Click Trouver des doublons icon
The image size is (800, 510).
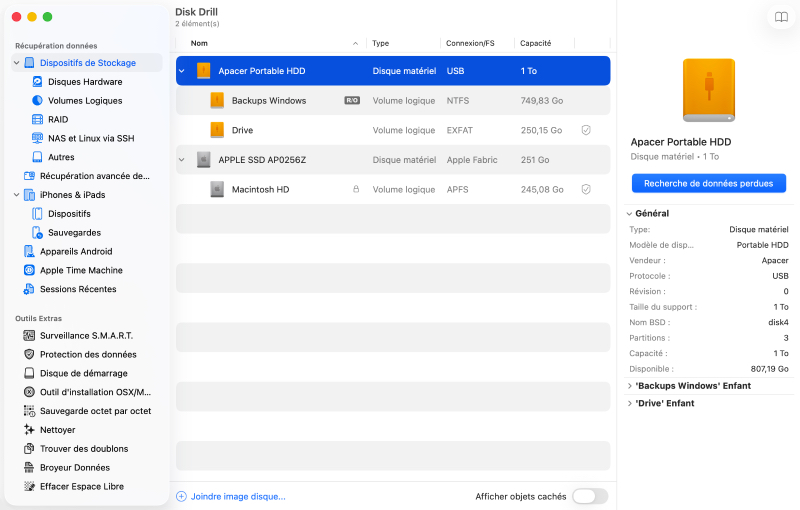[x=29, y=449]
